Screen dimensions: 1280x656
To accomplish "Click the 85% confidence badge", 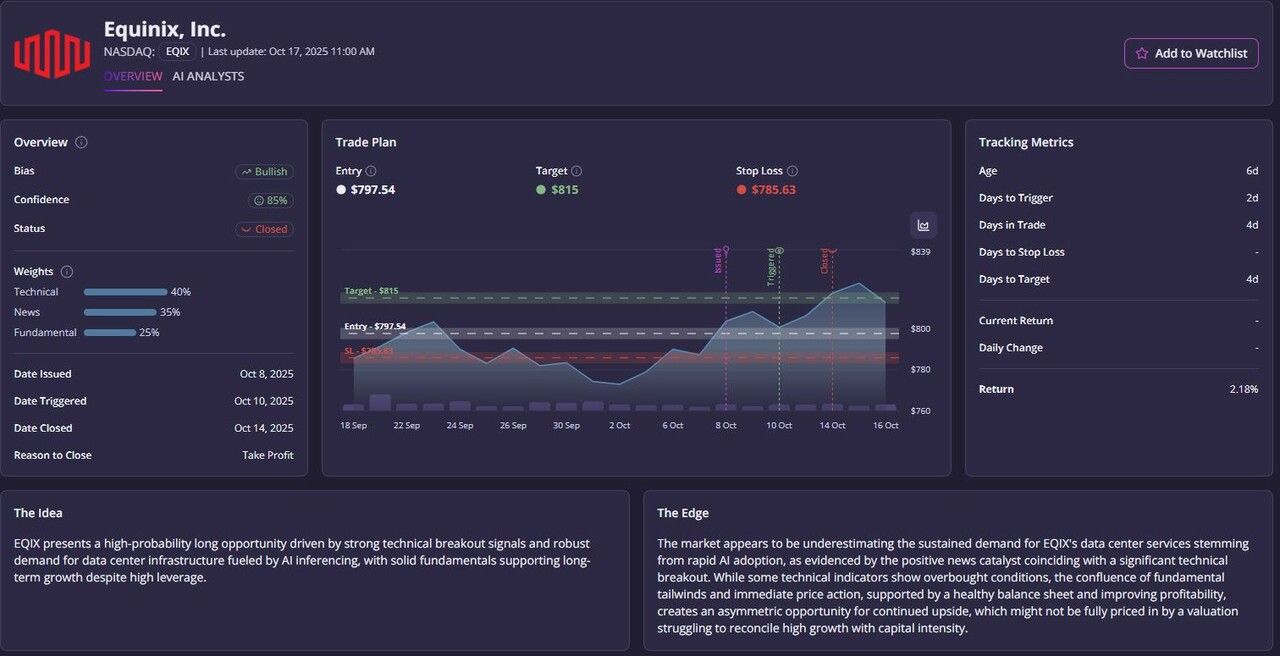I will point(270,200).
